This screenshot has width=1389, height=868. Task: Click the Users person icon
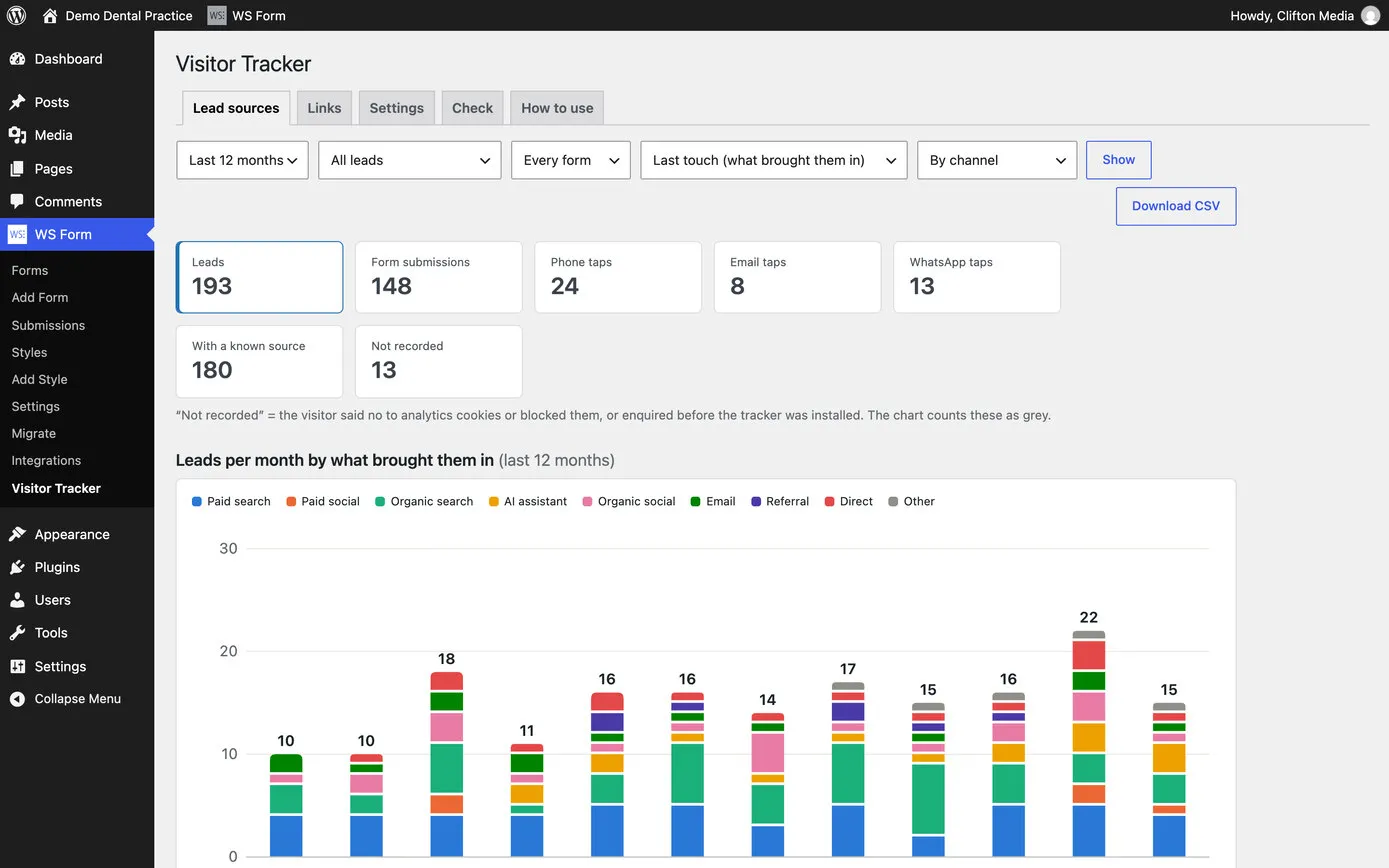[x=17, y=600]
